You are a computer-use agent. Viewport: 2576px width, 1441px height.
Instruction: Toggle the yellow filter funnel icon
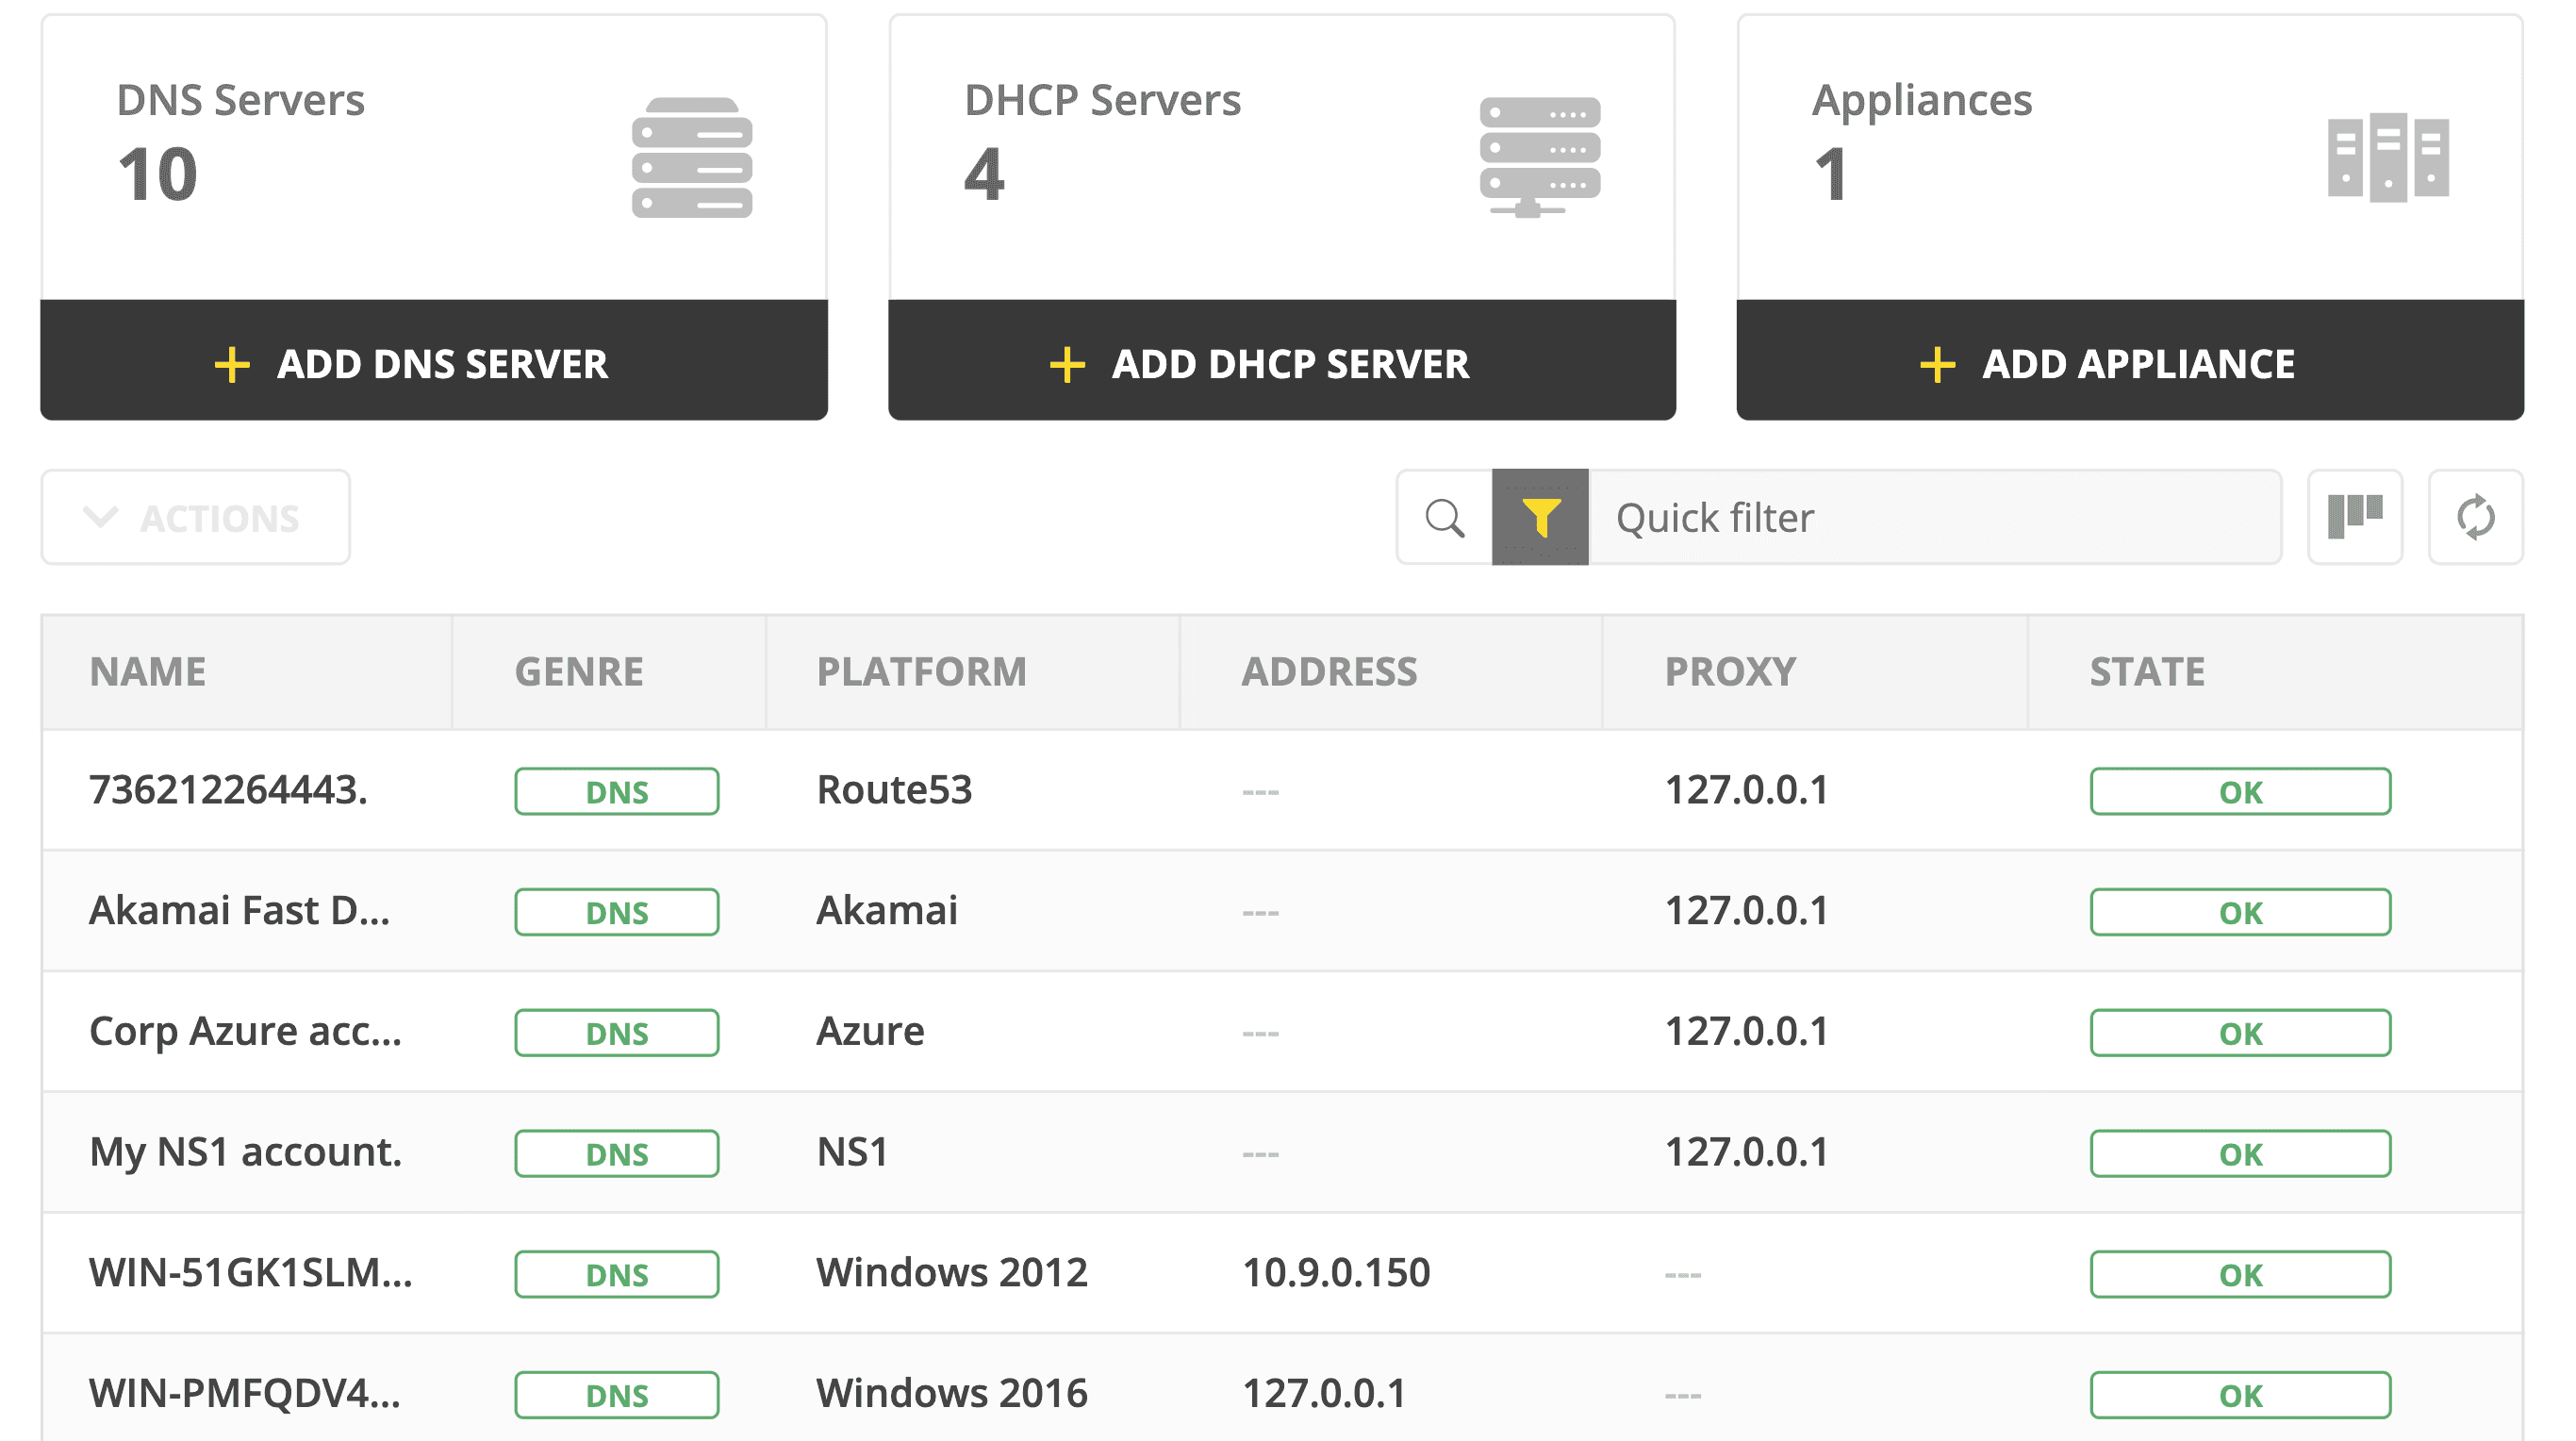coord(1540,518)
